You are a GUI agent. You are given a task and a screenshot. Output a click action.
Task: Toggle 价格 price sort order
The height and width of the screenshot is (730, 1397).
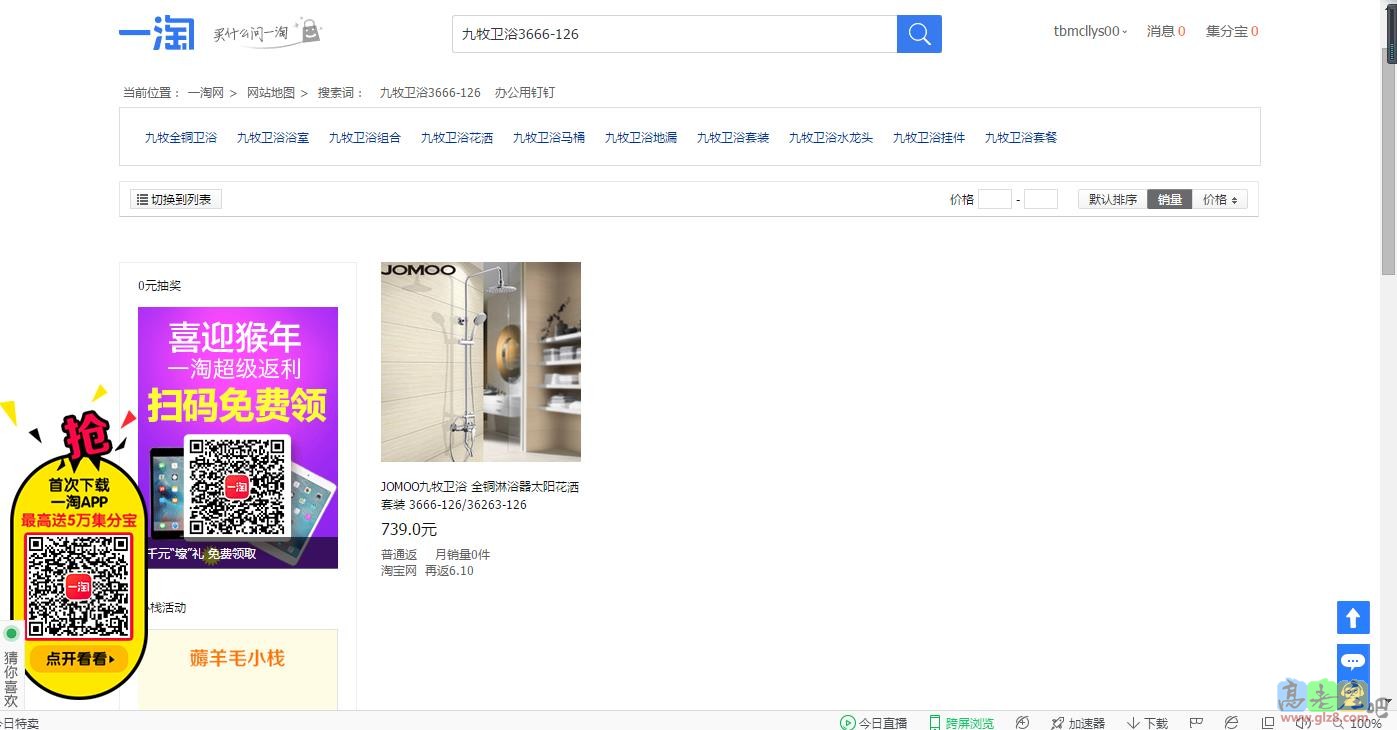click(1220, 199)
